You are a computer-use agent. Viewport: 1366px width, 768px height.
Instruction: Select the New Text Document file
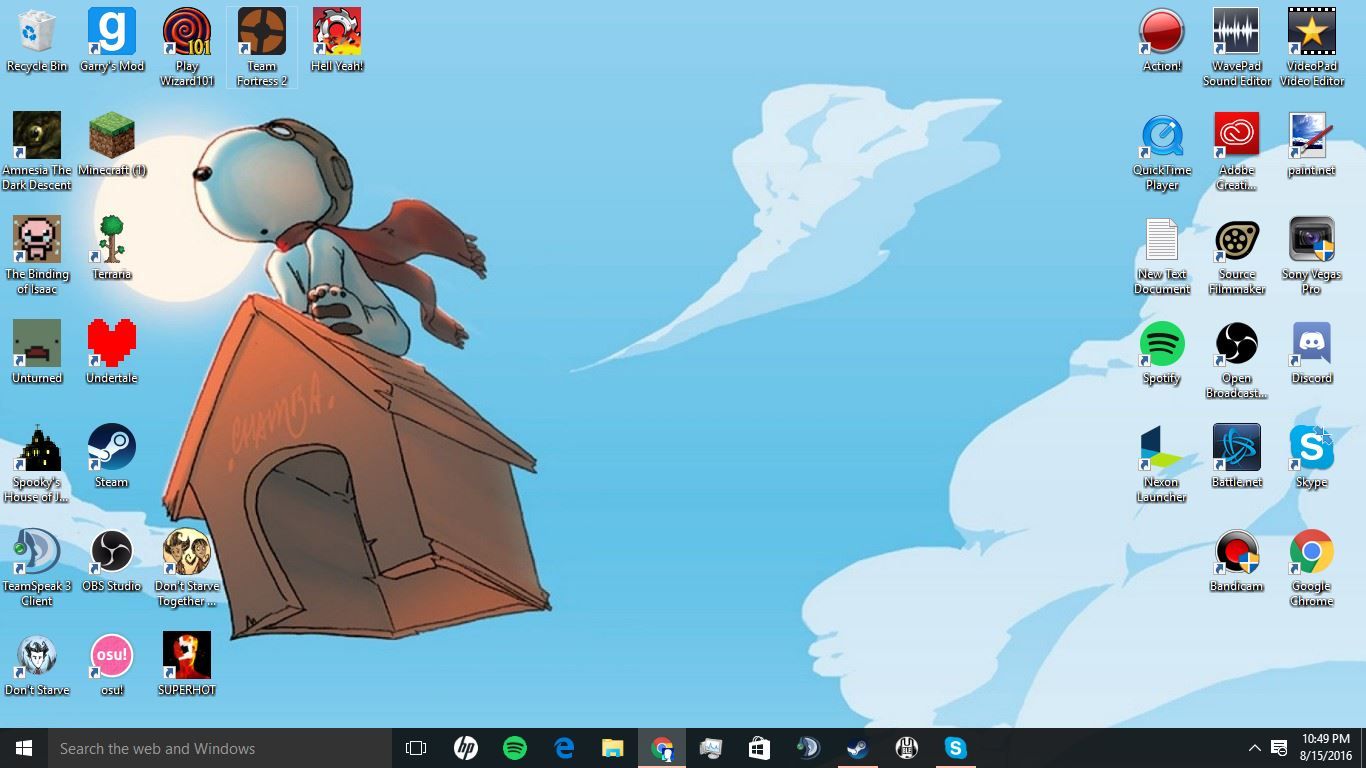click(x=1161, y=241)
